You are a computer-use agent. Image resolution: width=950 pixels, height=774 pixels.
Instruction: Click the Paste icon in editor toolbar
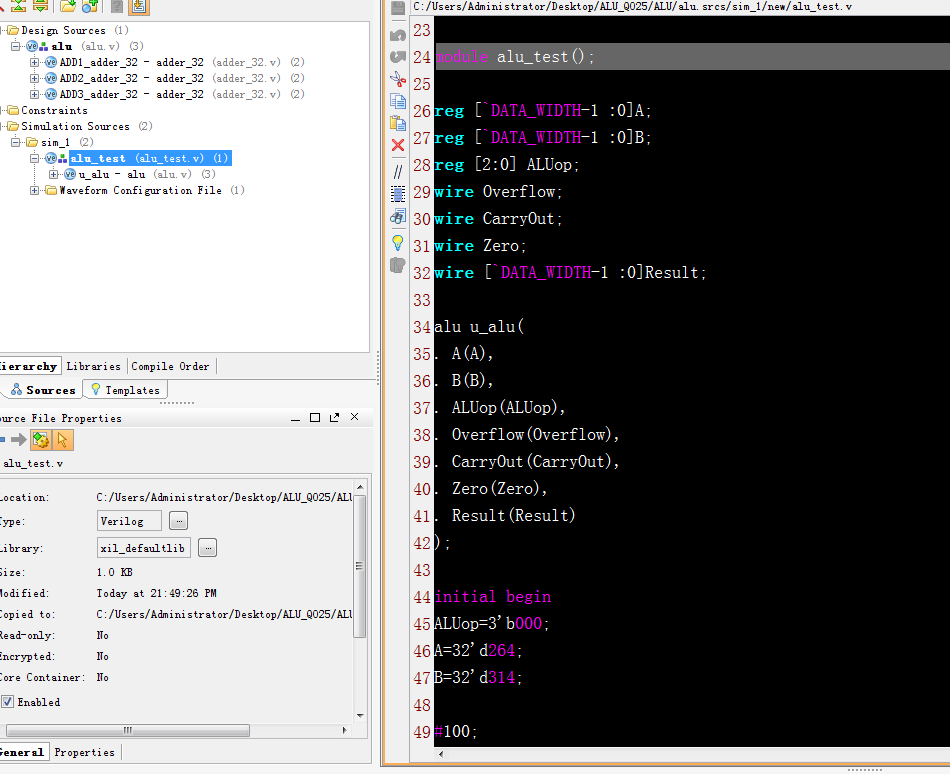coord(397,123)
